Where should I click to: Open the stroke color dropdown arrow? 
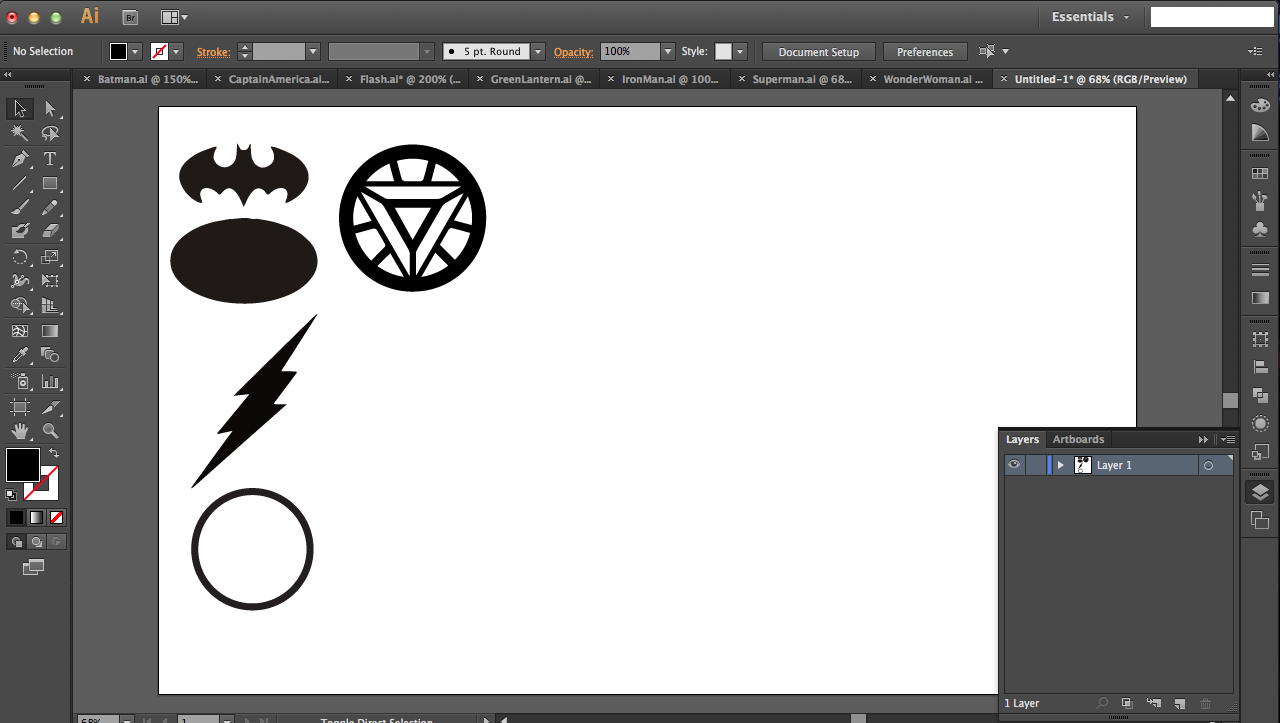(176, 51)
